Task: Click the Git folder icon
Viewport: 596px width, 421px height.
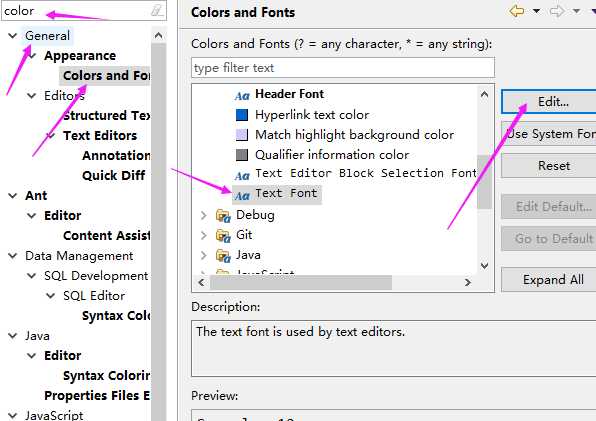Action: (223, 236)
